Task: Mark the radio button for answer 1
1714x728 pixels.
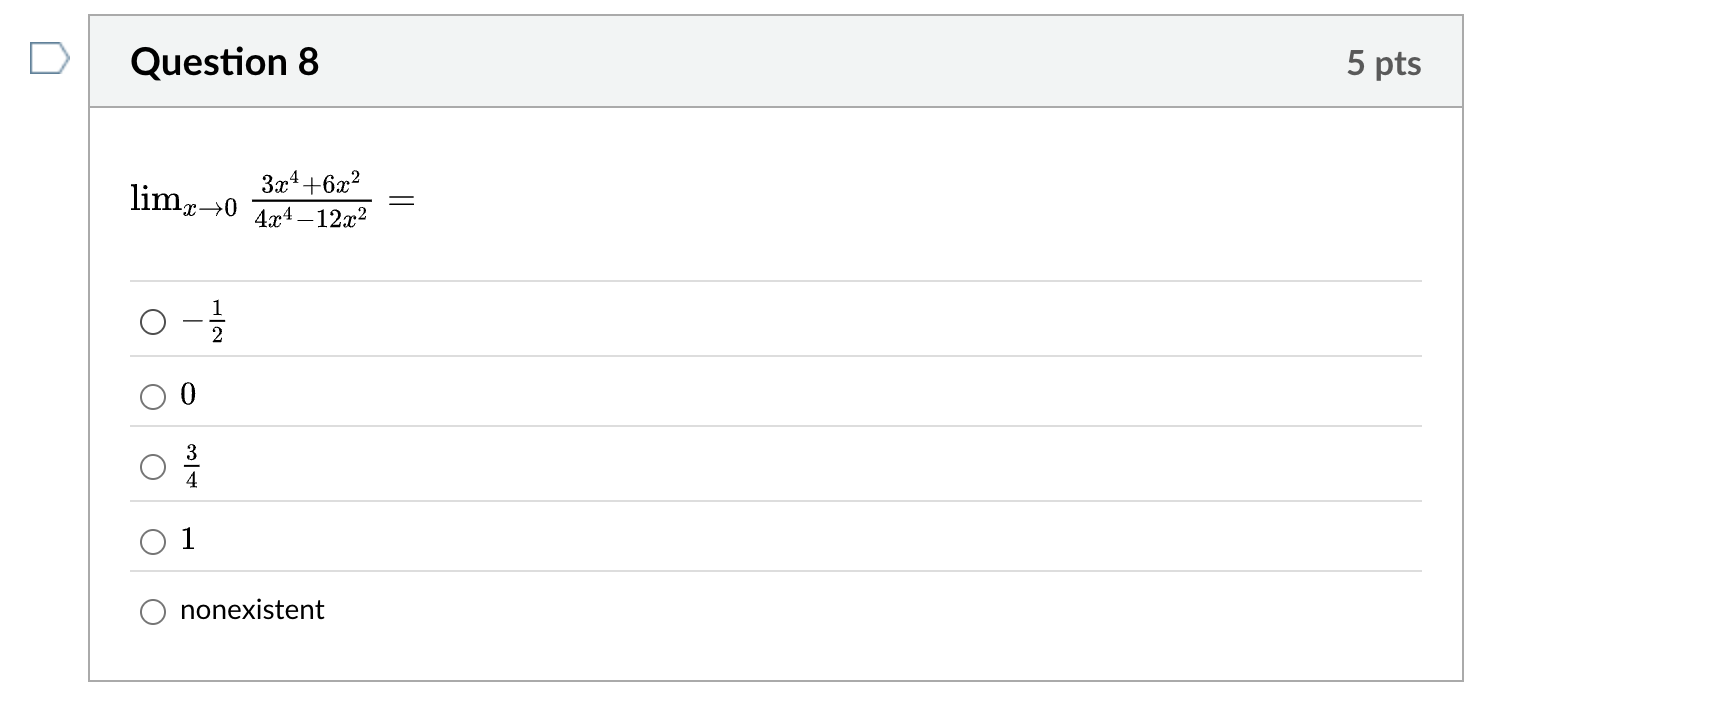Action: (x=153, y=542)
